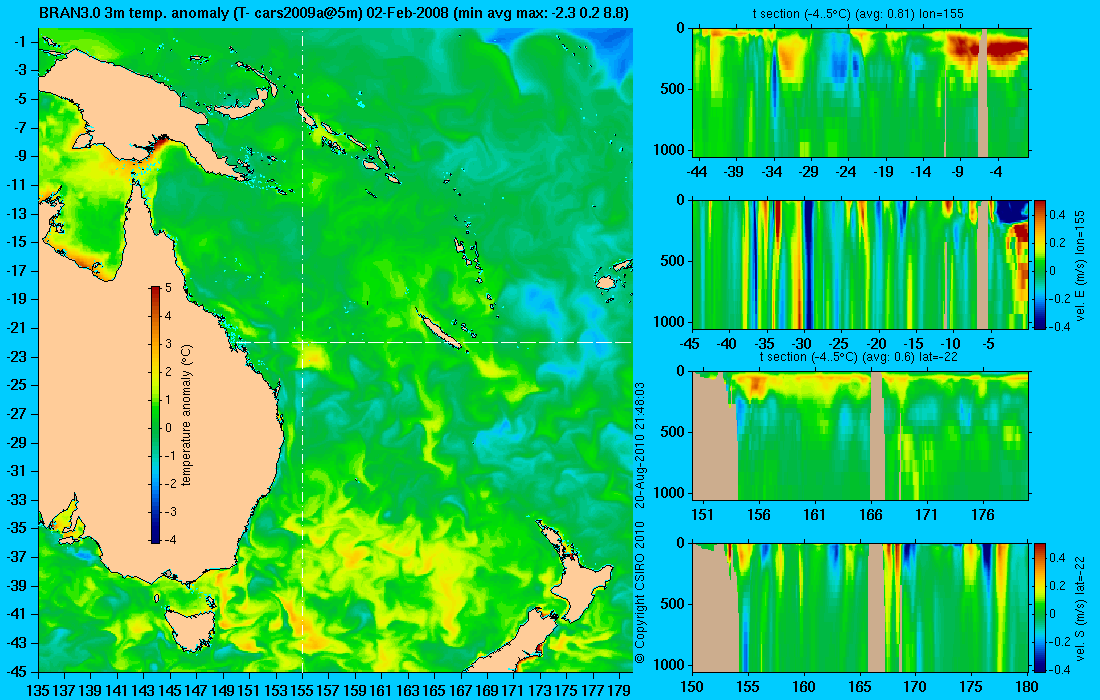
Task: Click the '0.4' tick on the vel. E colorbar
Action: pos(1057,215)
